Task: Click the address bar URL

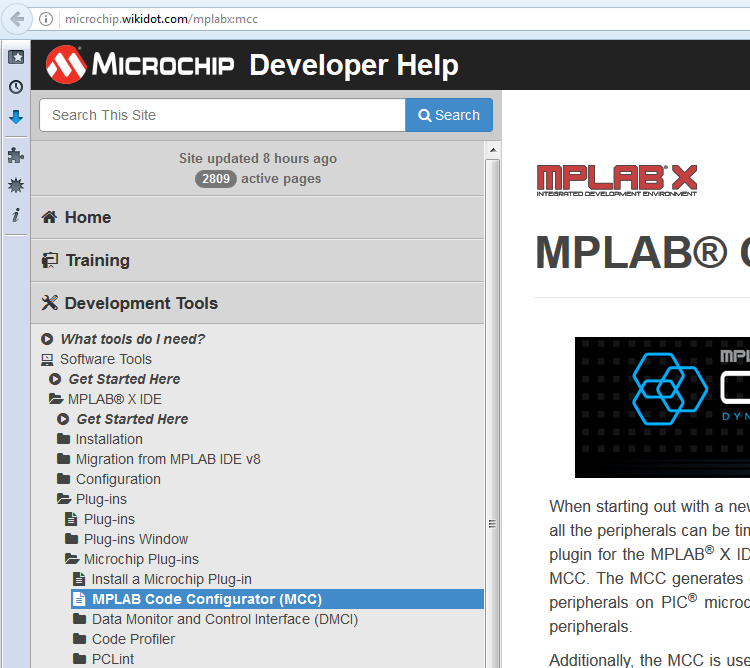Action: (162, 19)
